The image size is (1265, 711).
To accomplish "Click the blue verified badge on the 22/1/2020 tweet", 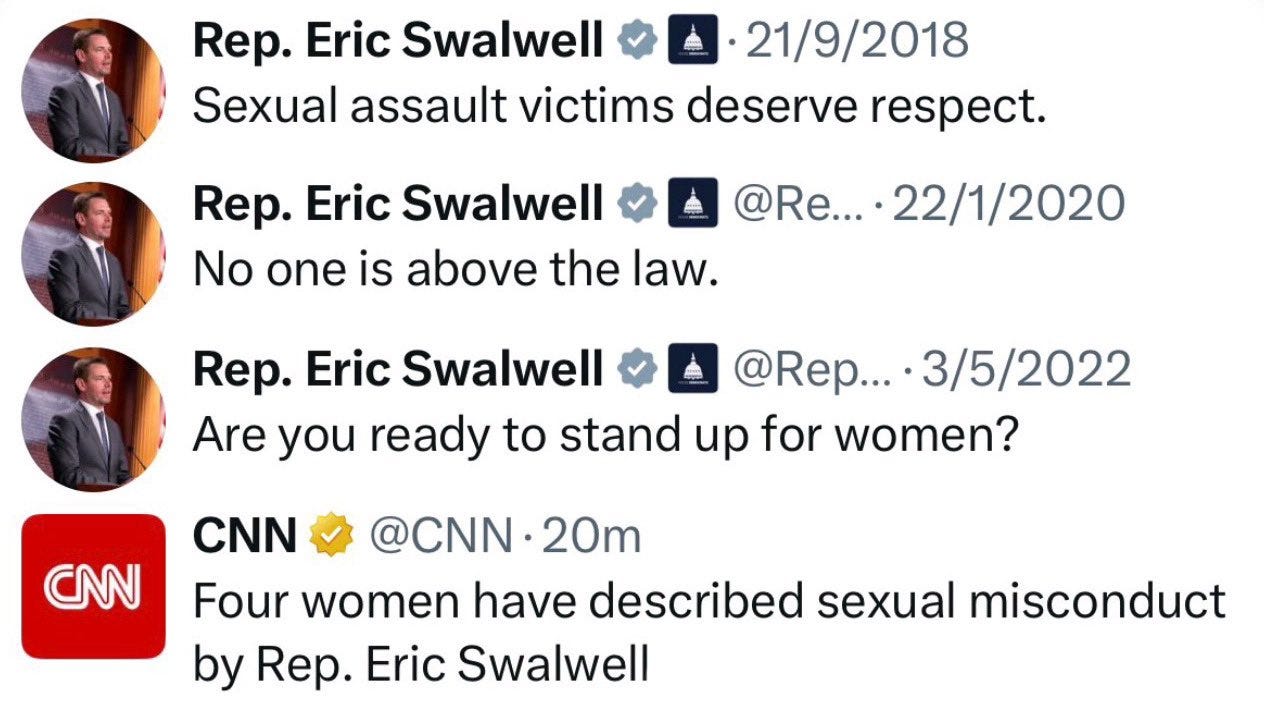I will (x=636, y=205).
